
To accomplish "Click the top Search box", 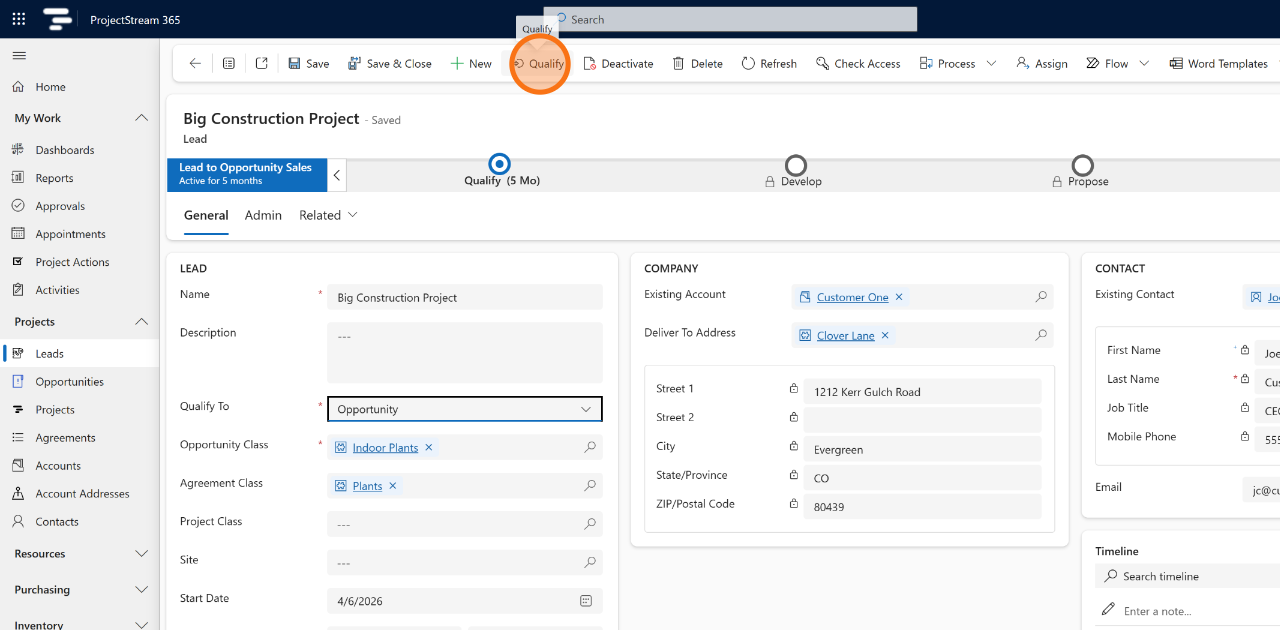I will [730, 19].
